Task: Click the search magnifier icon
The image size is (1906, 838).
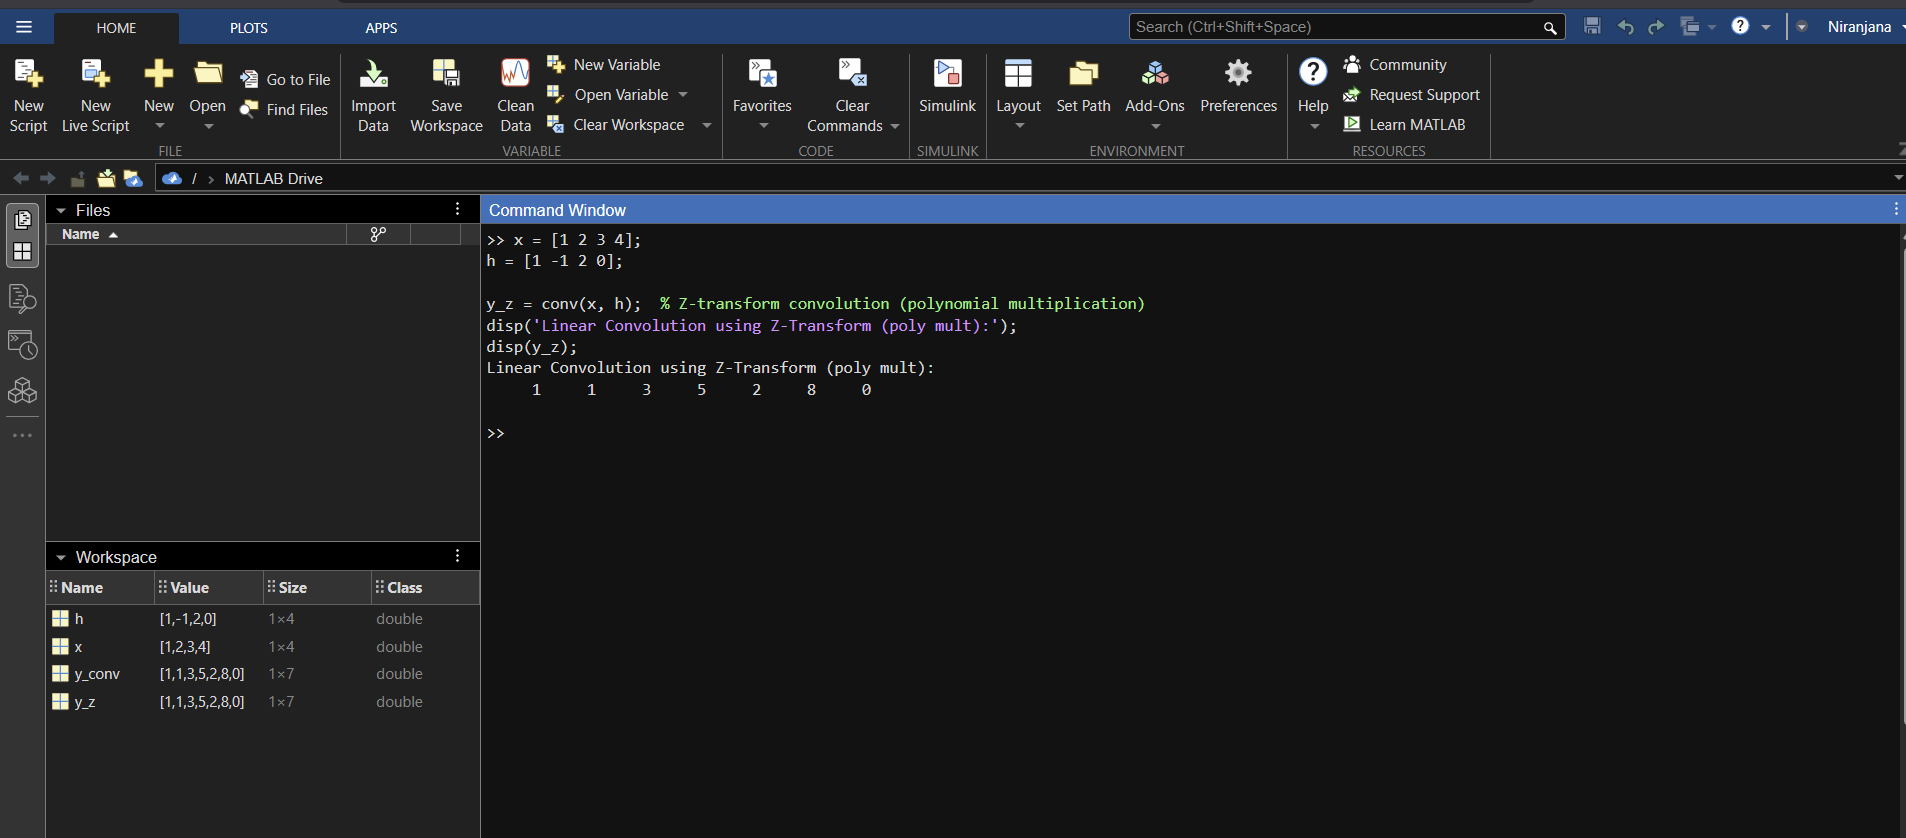Action: (x=1550, y=28)
